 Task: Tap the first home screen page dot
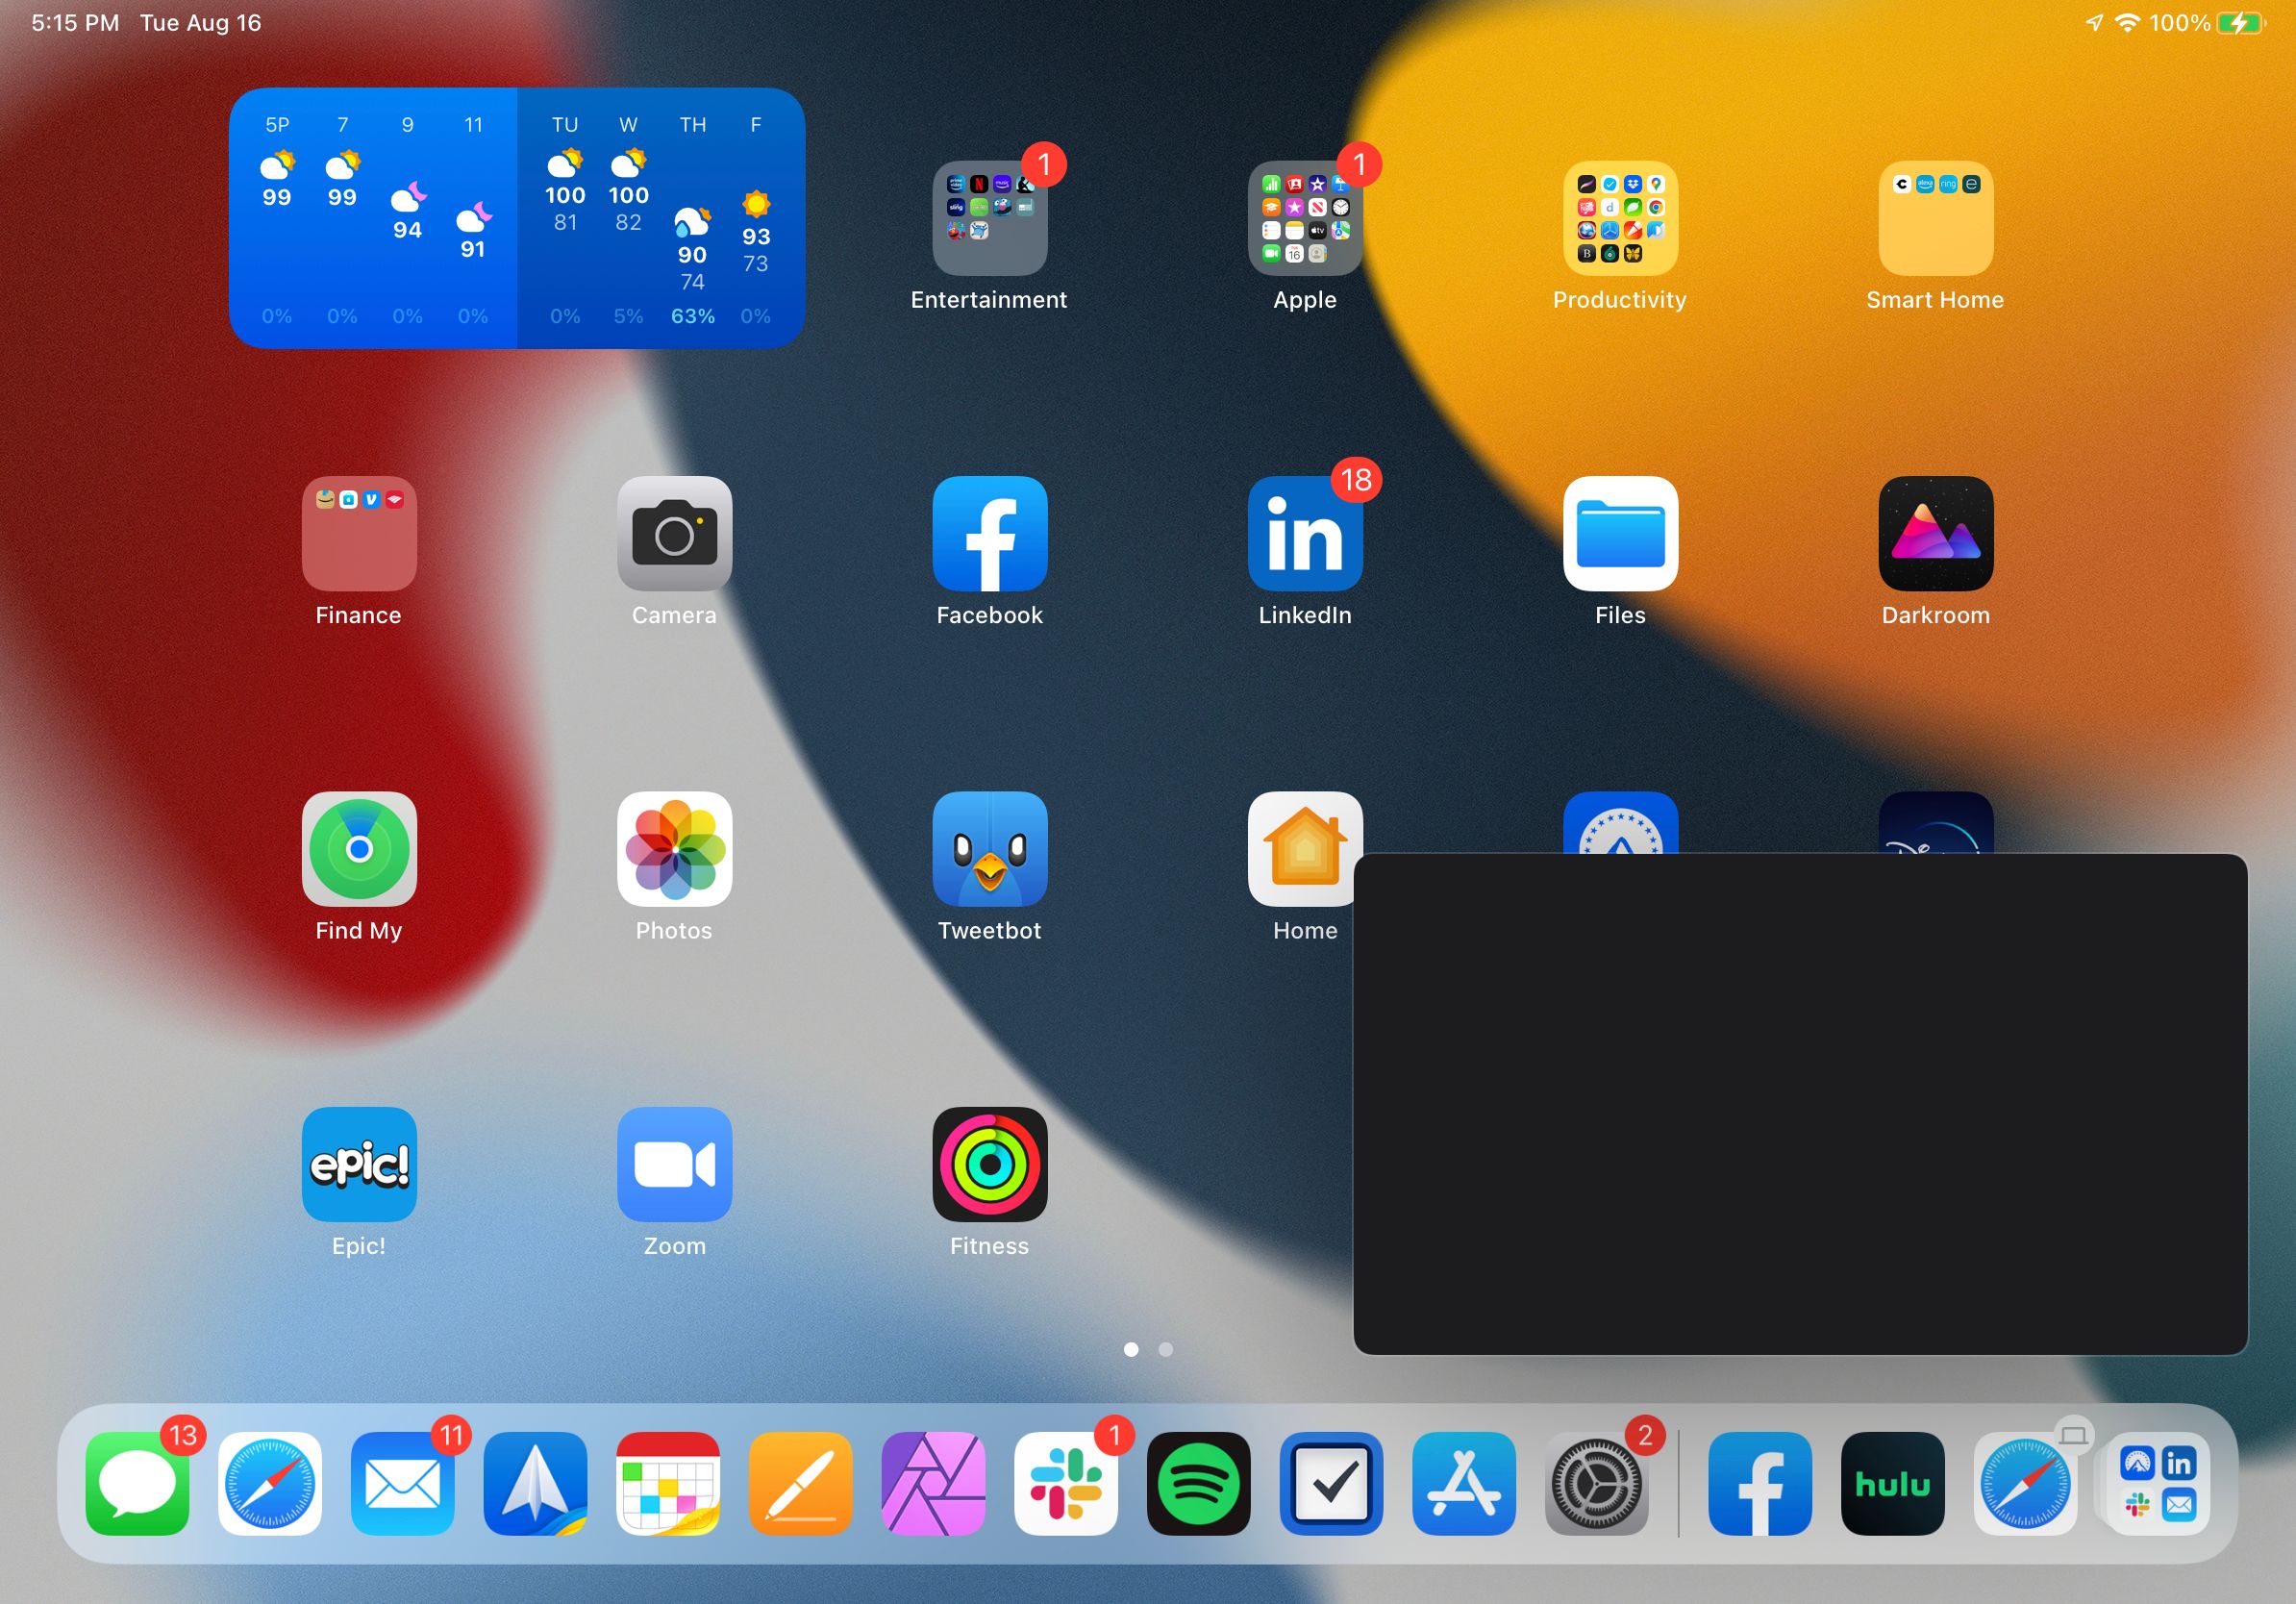(x=1131, y=1349)
